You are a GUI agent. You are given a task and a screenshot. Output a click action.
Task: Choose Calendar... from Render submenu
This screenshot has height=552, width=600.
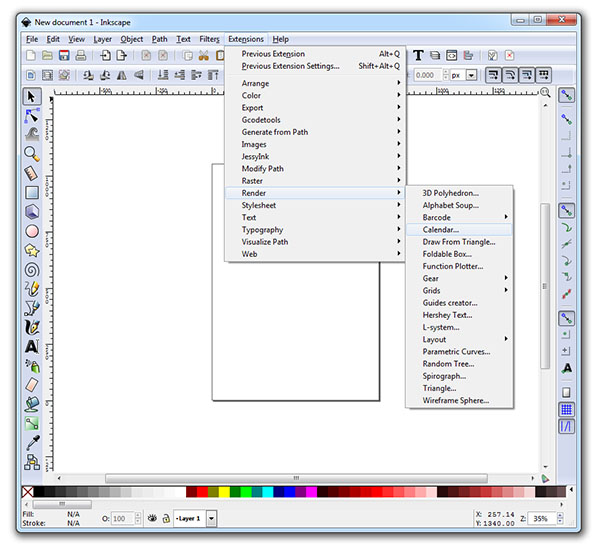pos(460,230)
